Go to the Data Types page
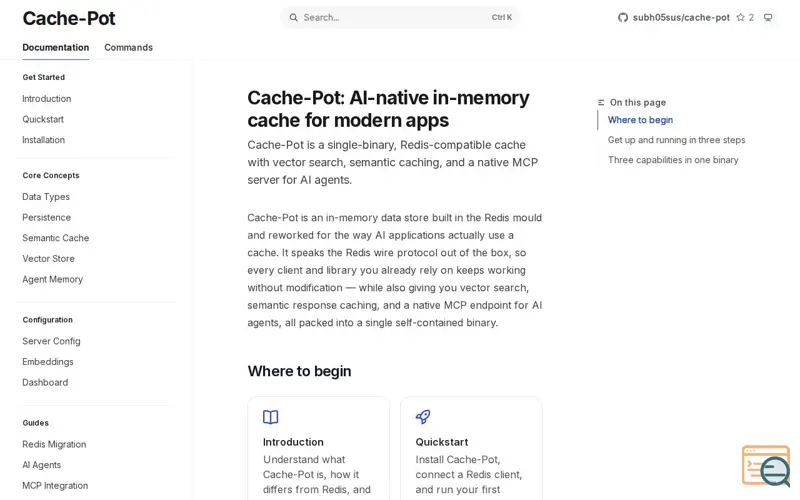The width and height of the screenshot is (800, 500). click(x=46, y=197)
